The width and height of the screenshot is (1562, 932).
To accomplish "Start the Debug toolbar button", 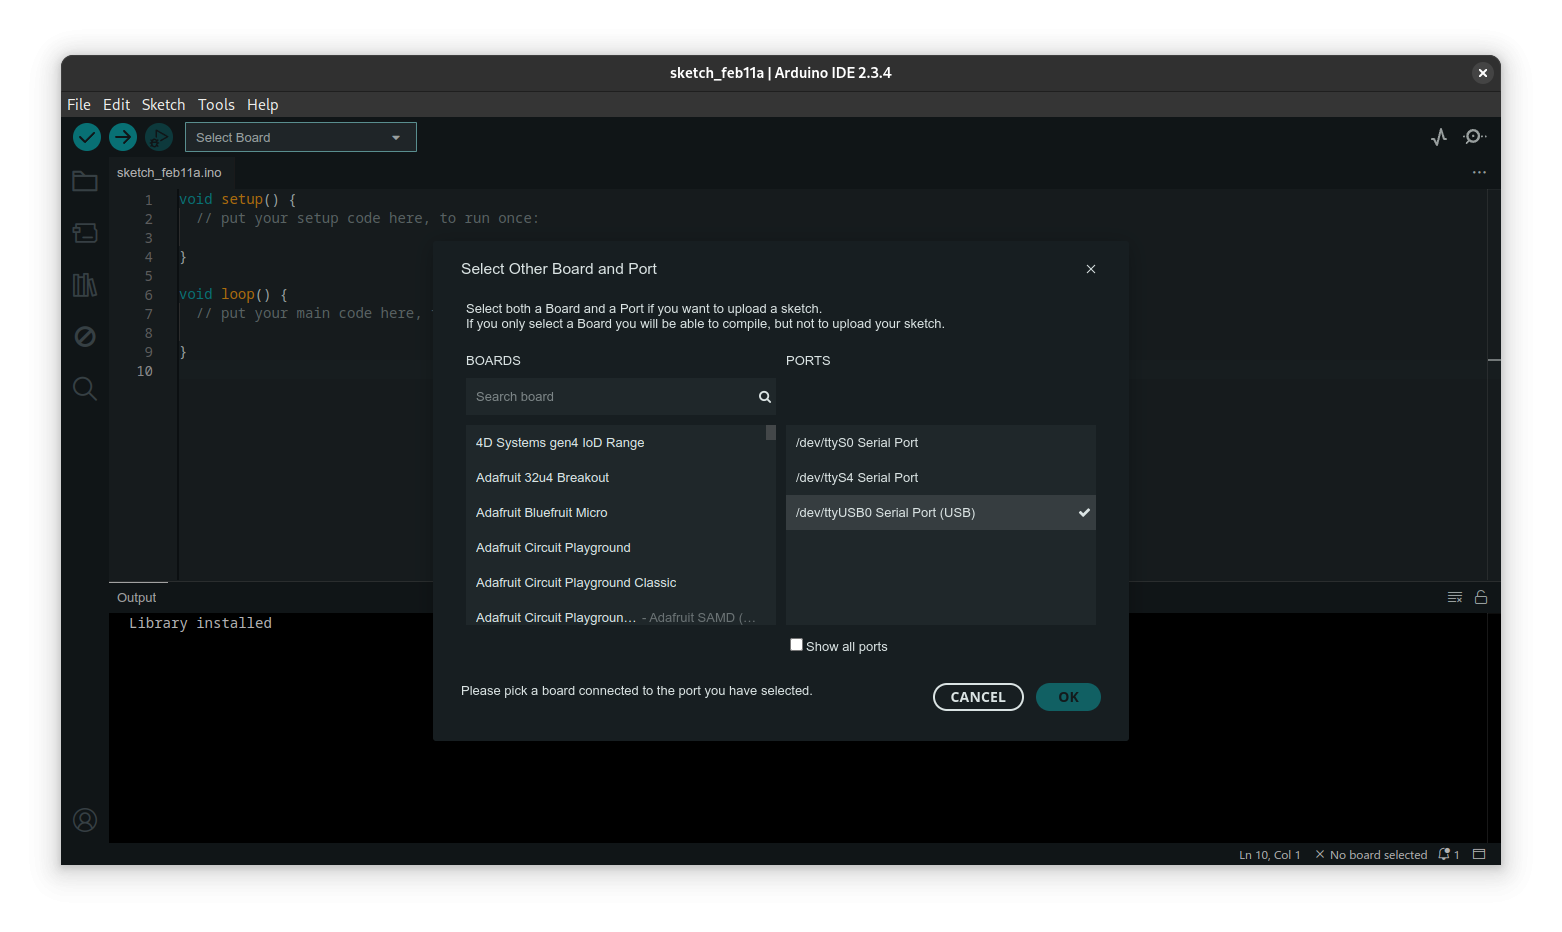I will tap(159, 137).
